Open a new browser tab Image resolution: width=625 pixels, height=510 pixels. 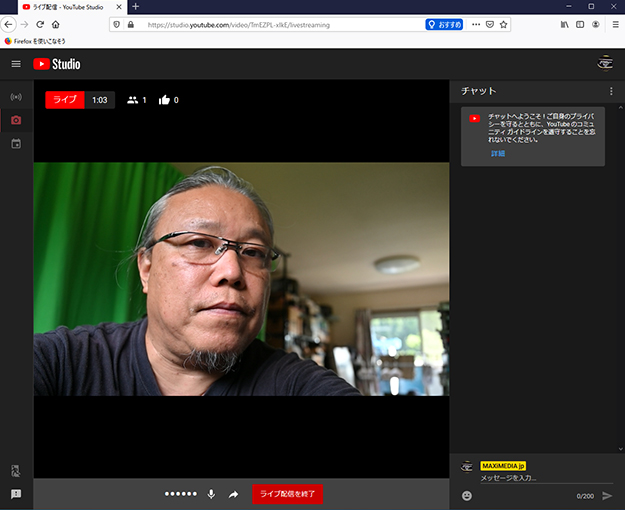click(x=136, y=7)
